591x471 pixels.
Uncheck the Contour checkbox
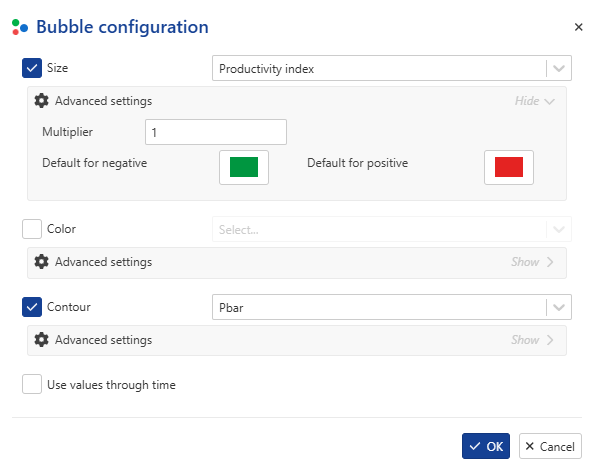32,307
